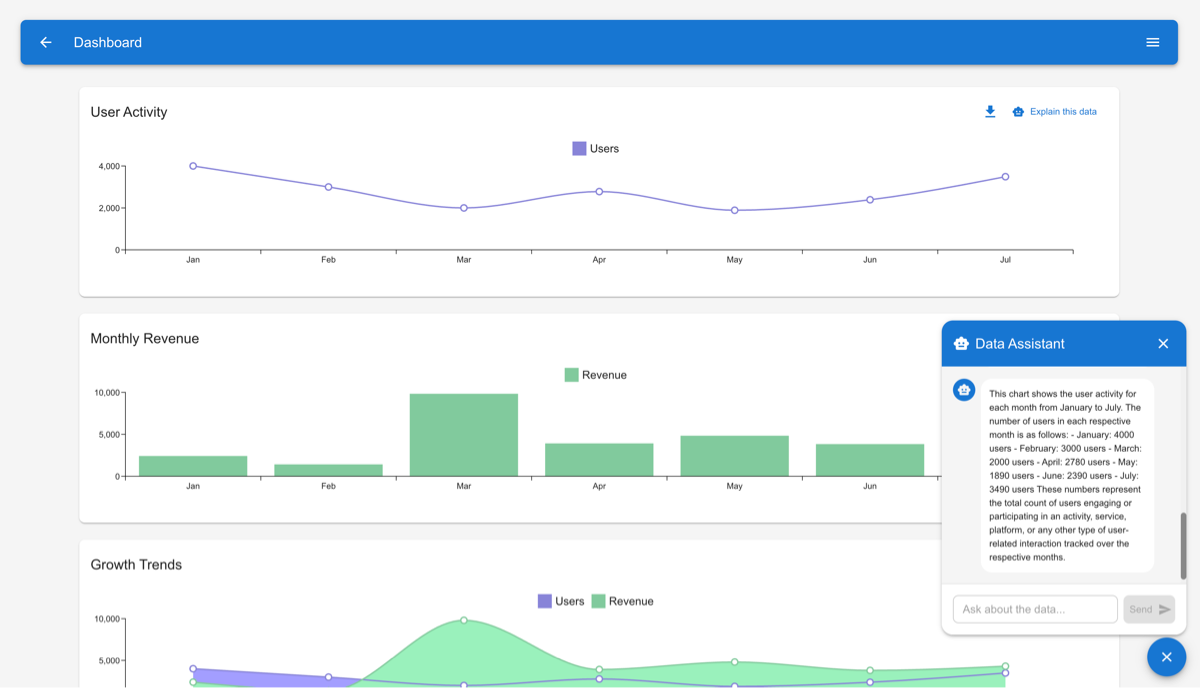Screen dimensions: 1200x688
Task: Click the robot icon beside Explain this data
Action: click(1018, 112)
